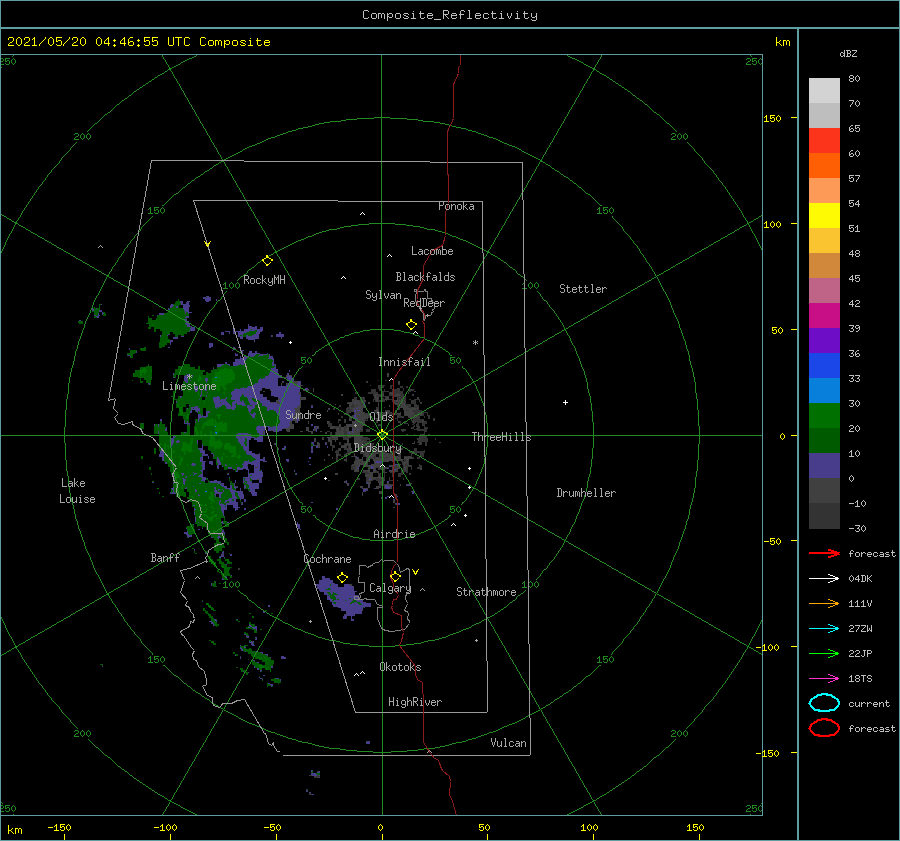
Task: Click the -30 value at scale bottom
Action: (857, 528)
